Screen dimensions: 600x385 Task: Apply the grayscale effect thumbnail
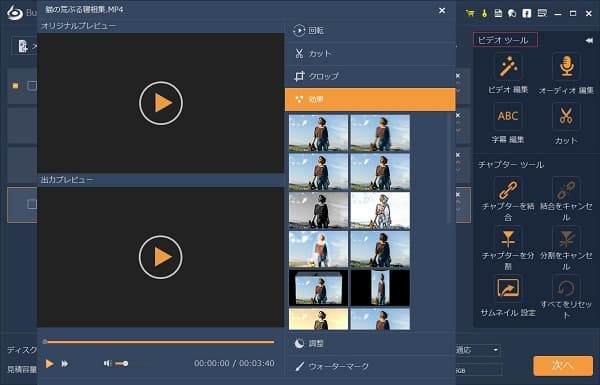point(319,210)
